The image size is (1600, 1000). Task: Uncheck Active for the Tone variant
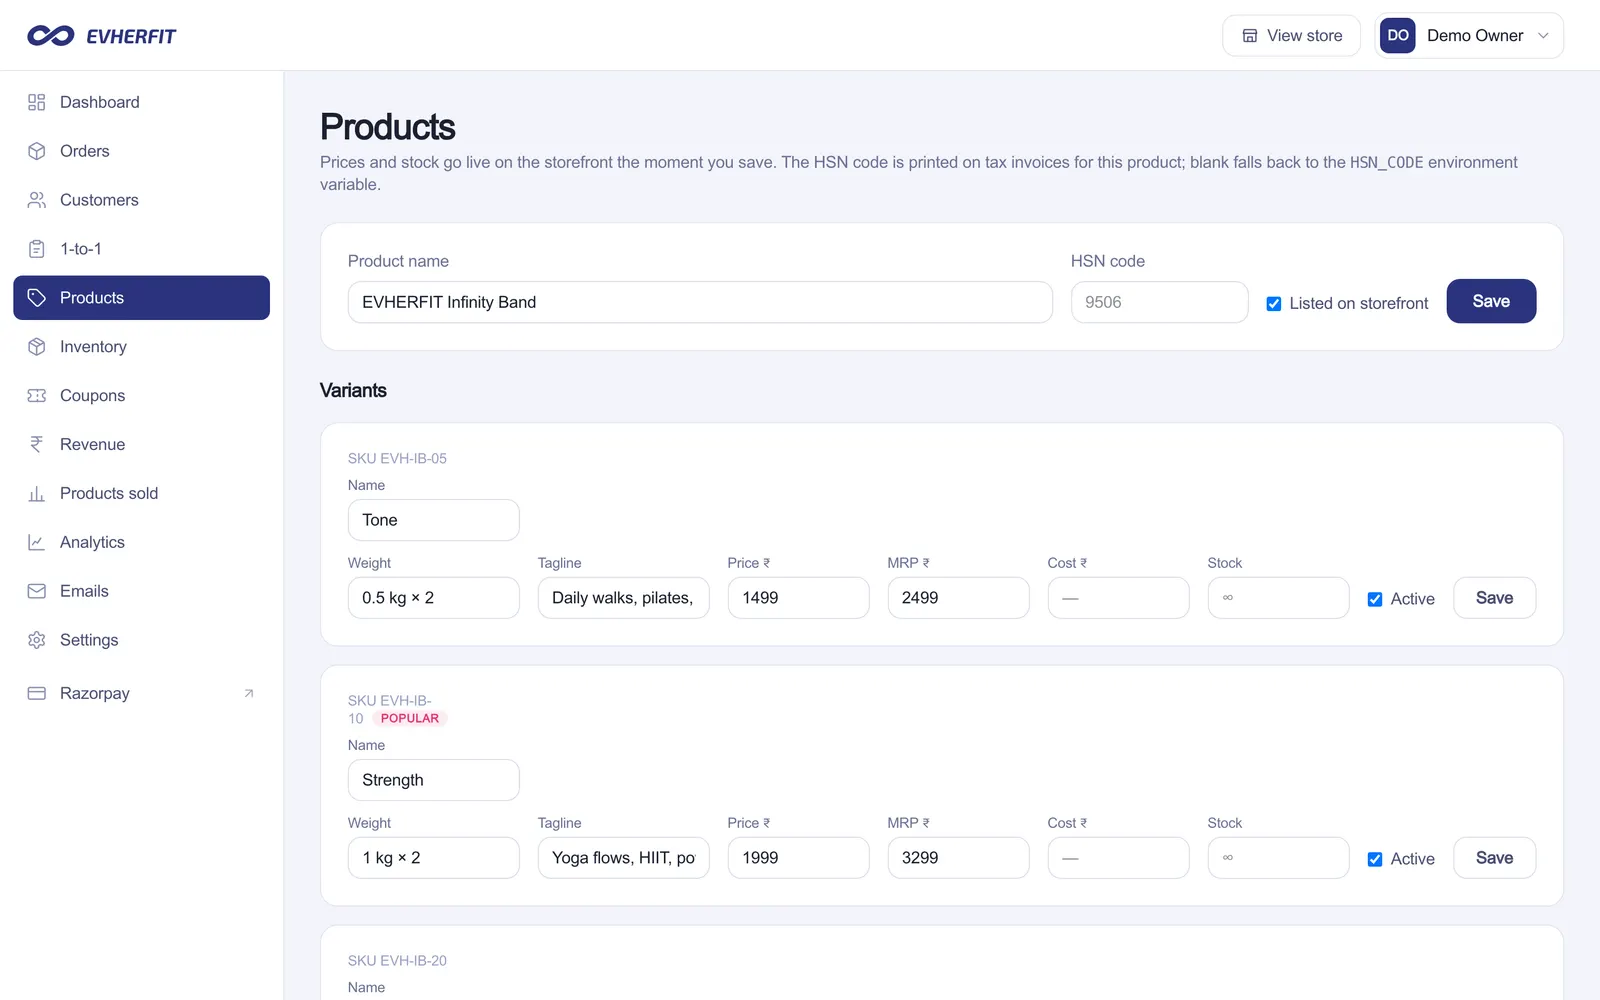coord(1375,599)
